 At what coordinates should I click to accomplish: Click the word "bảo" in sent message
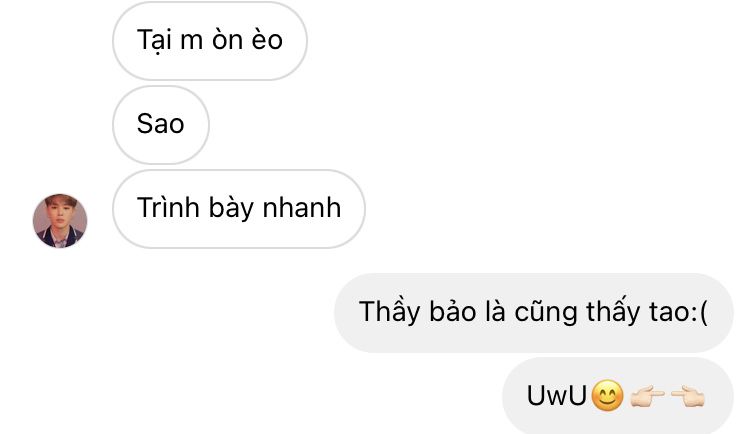pos(452,311)
